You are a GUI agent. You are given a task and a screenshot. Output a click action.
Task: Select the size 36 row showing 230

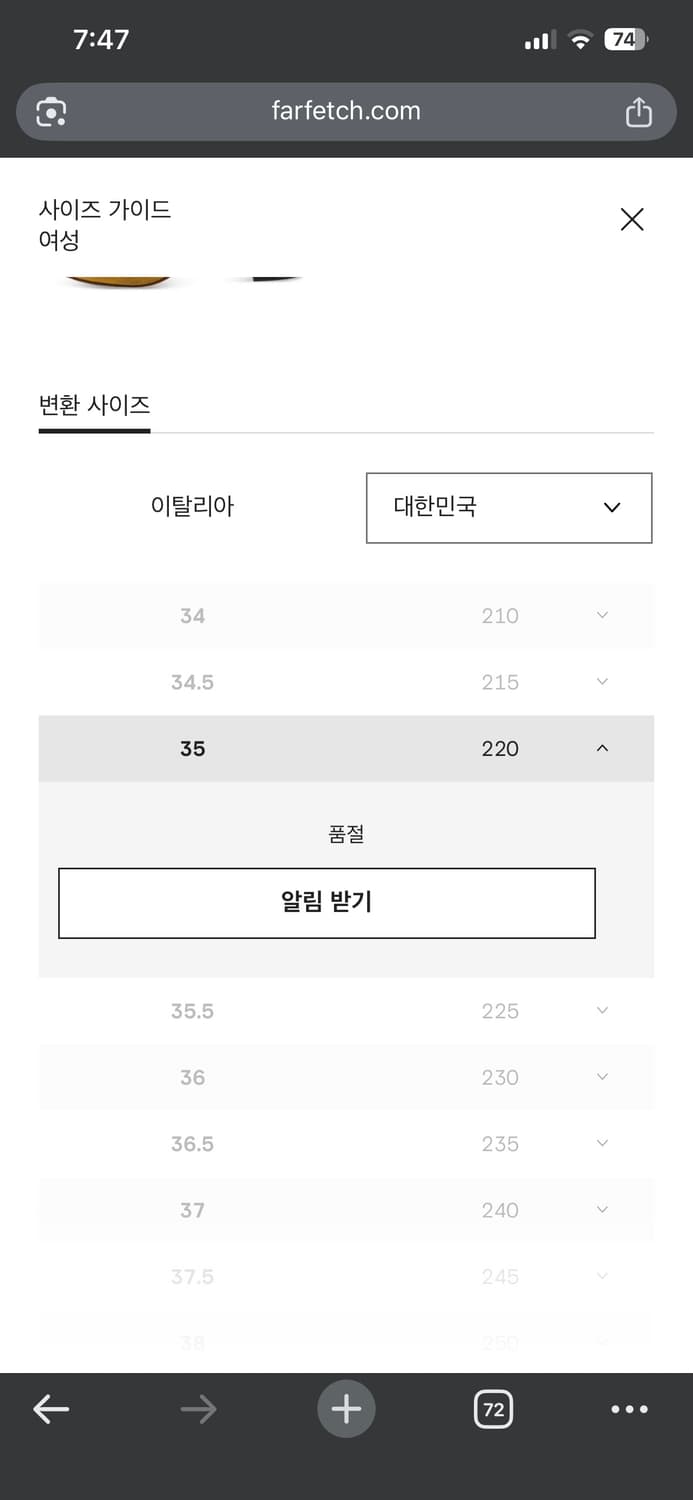point(346,1077)
